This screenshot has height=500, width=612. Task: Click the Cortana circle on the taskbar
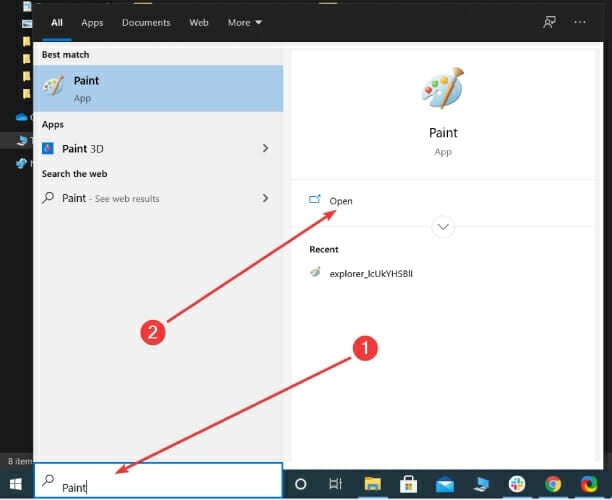(x=301, y=484)
